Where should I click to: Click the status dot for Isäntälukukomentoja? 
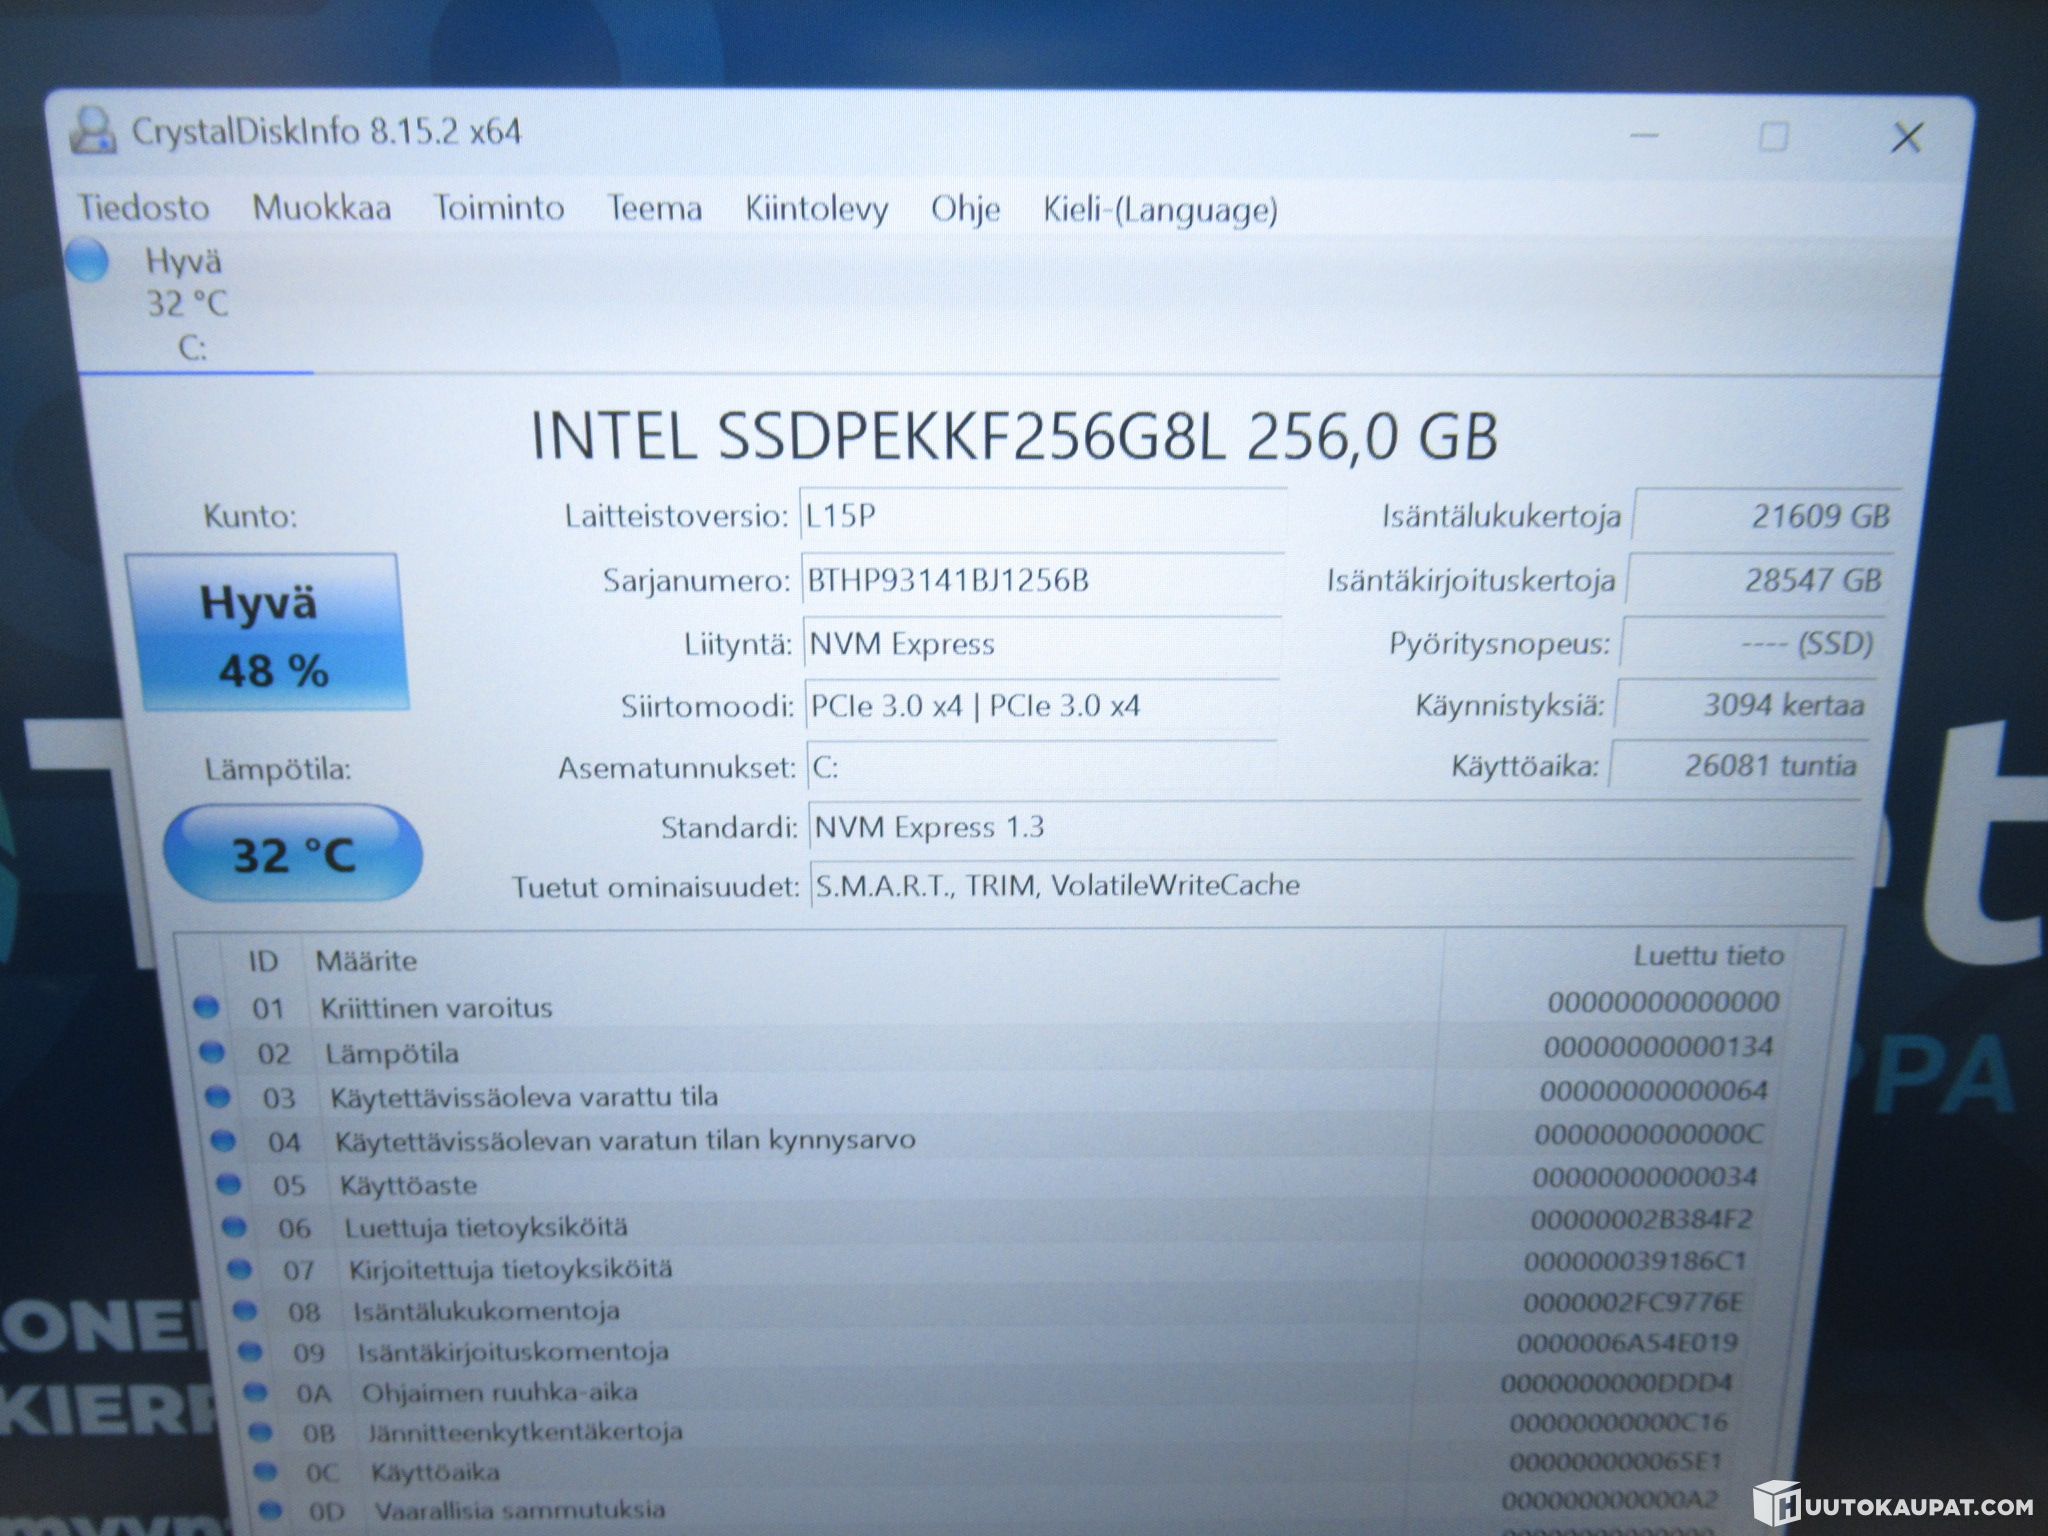pos(245,1311)
